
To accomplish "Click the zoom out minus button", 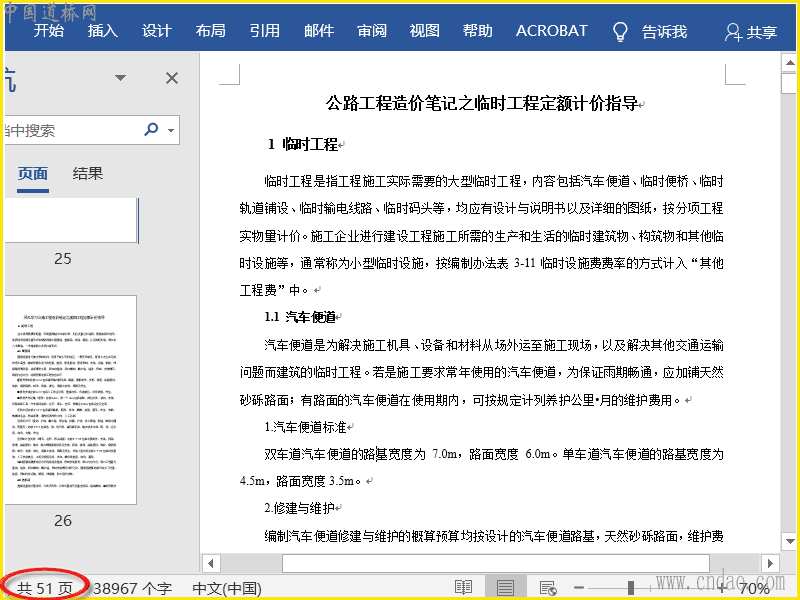I will click(579, 588).
